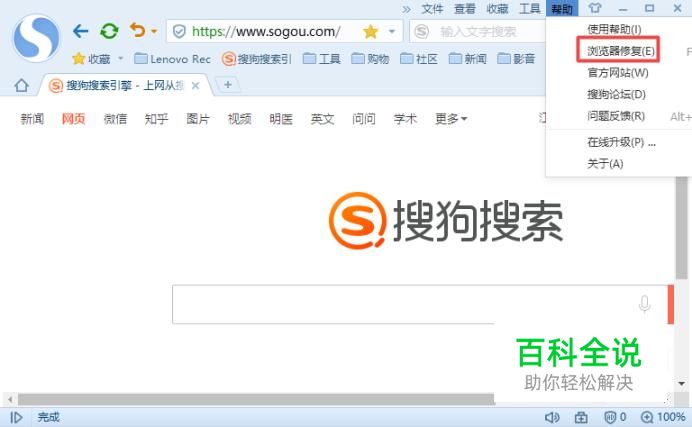Open the 影音 bookmark folder
692x427 pixels.
coord(516,59)
